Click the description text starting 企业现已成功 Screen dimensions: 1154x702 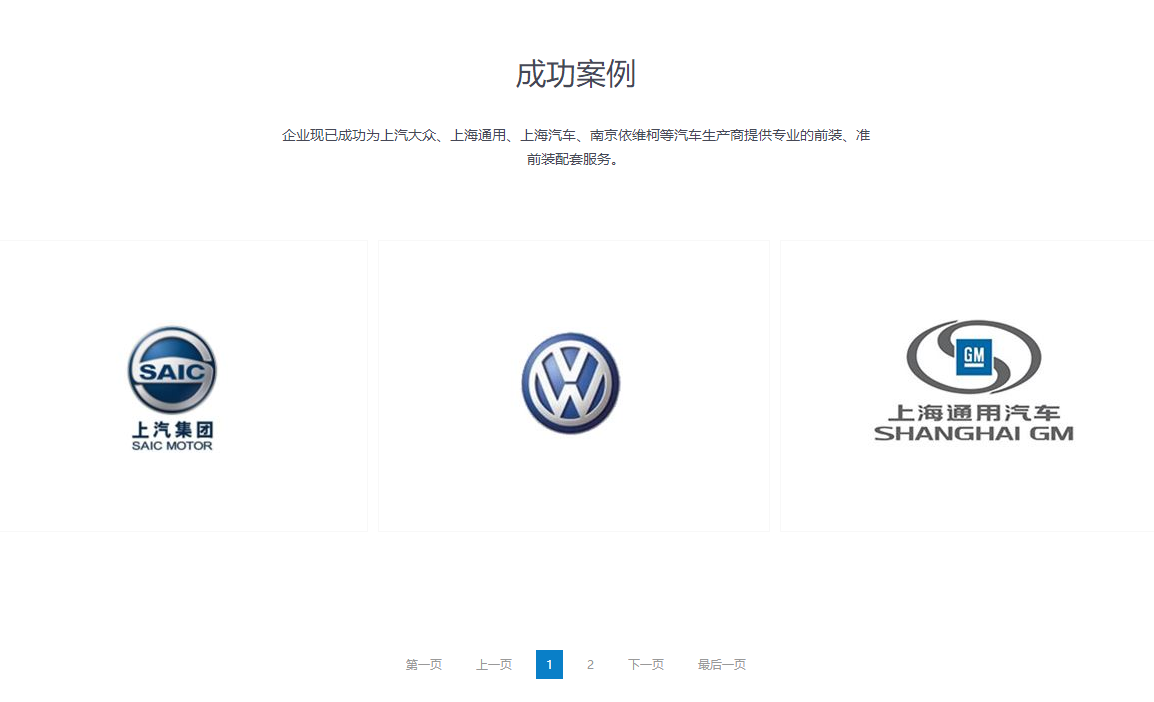(576, 147)
